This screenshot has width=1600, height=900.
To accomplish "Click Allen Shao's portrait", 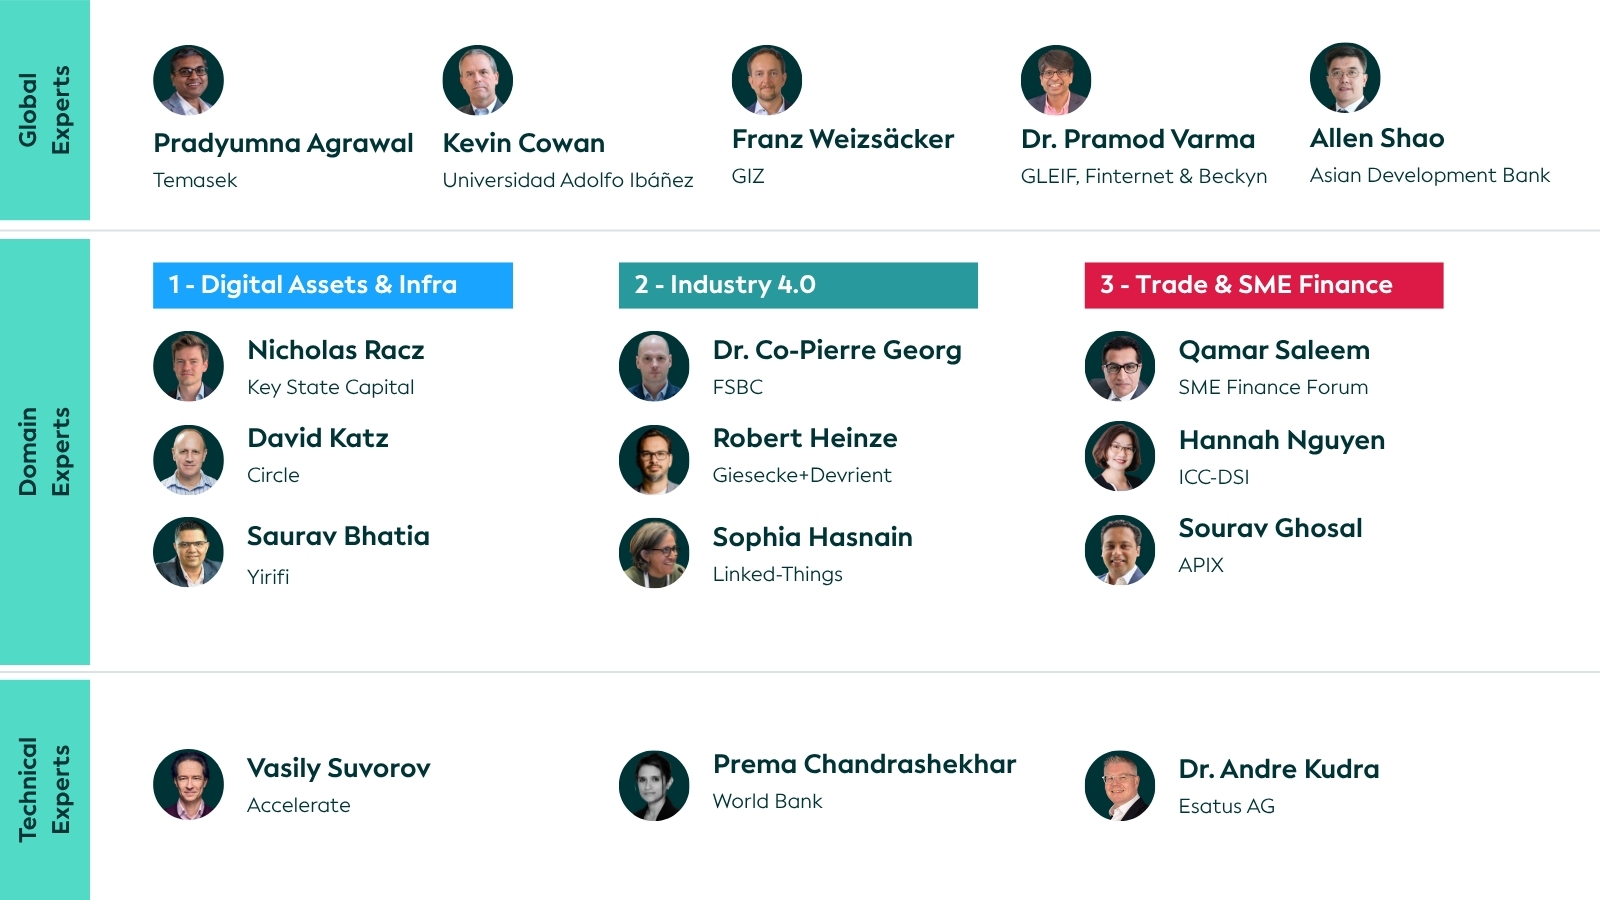I will [x=1345, y=78].
